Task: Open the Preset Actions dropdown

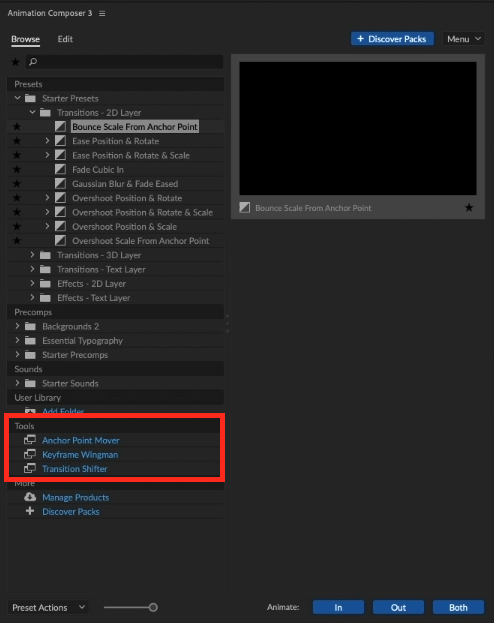Action: click(48, 608)
